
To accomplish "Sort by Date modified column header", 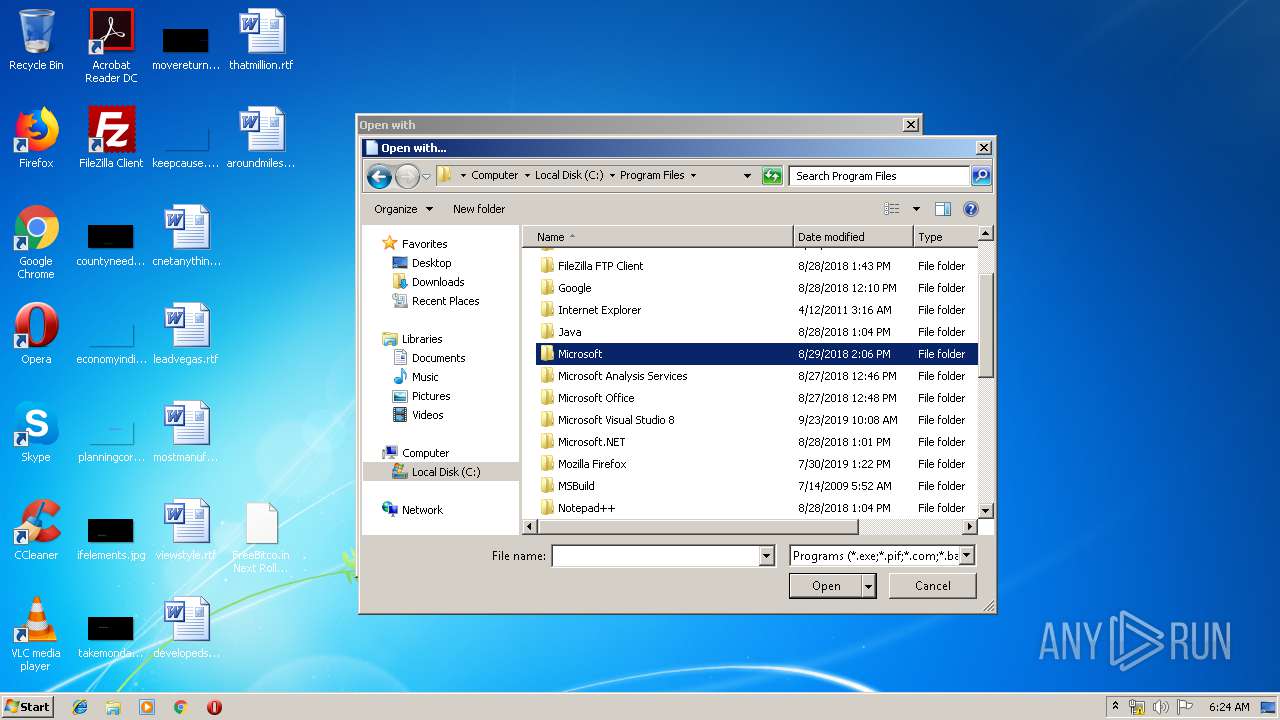I will (853, 237).
